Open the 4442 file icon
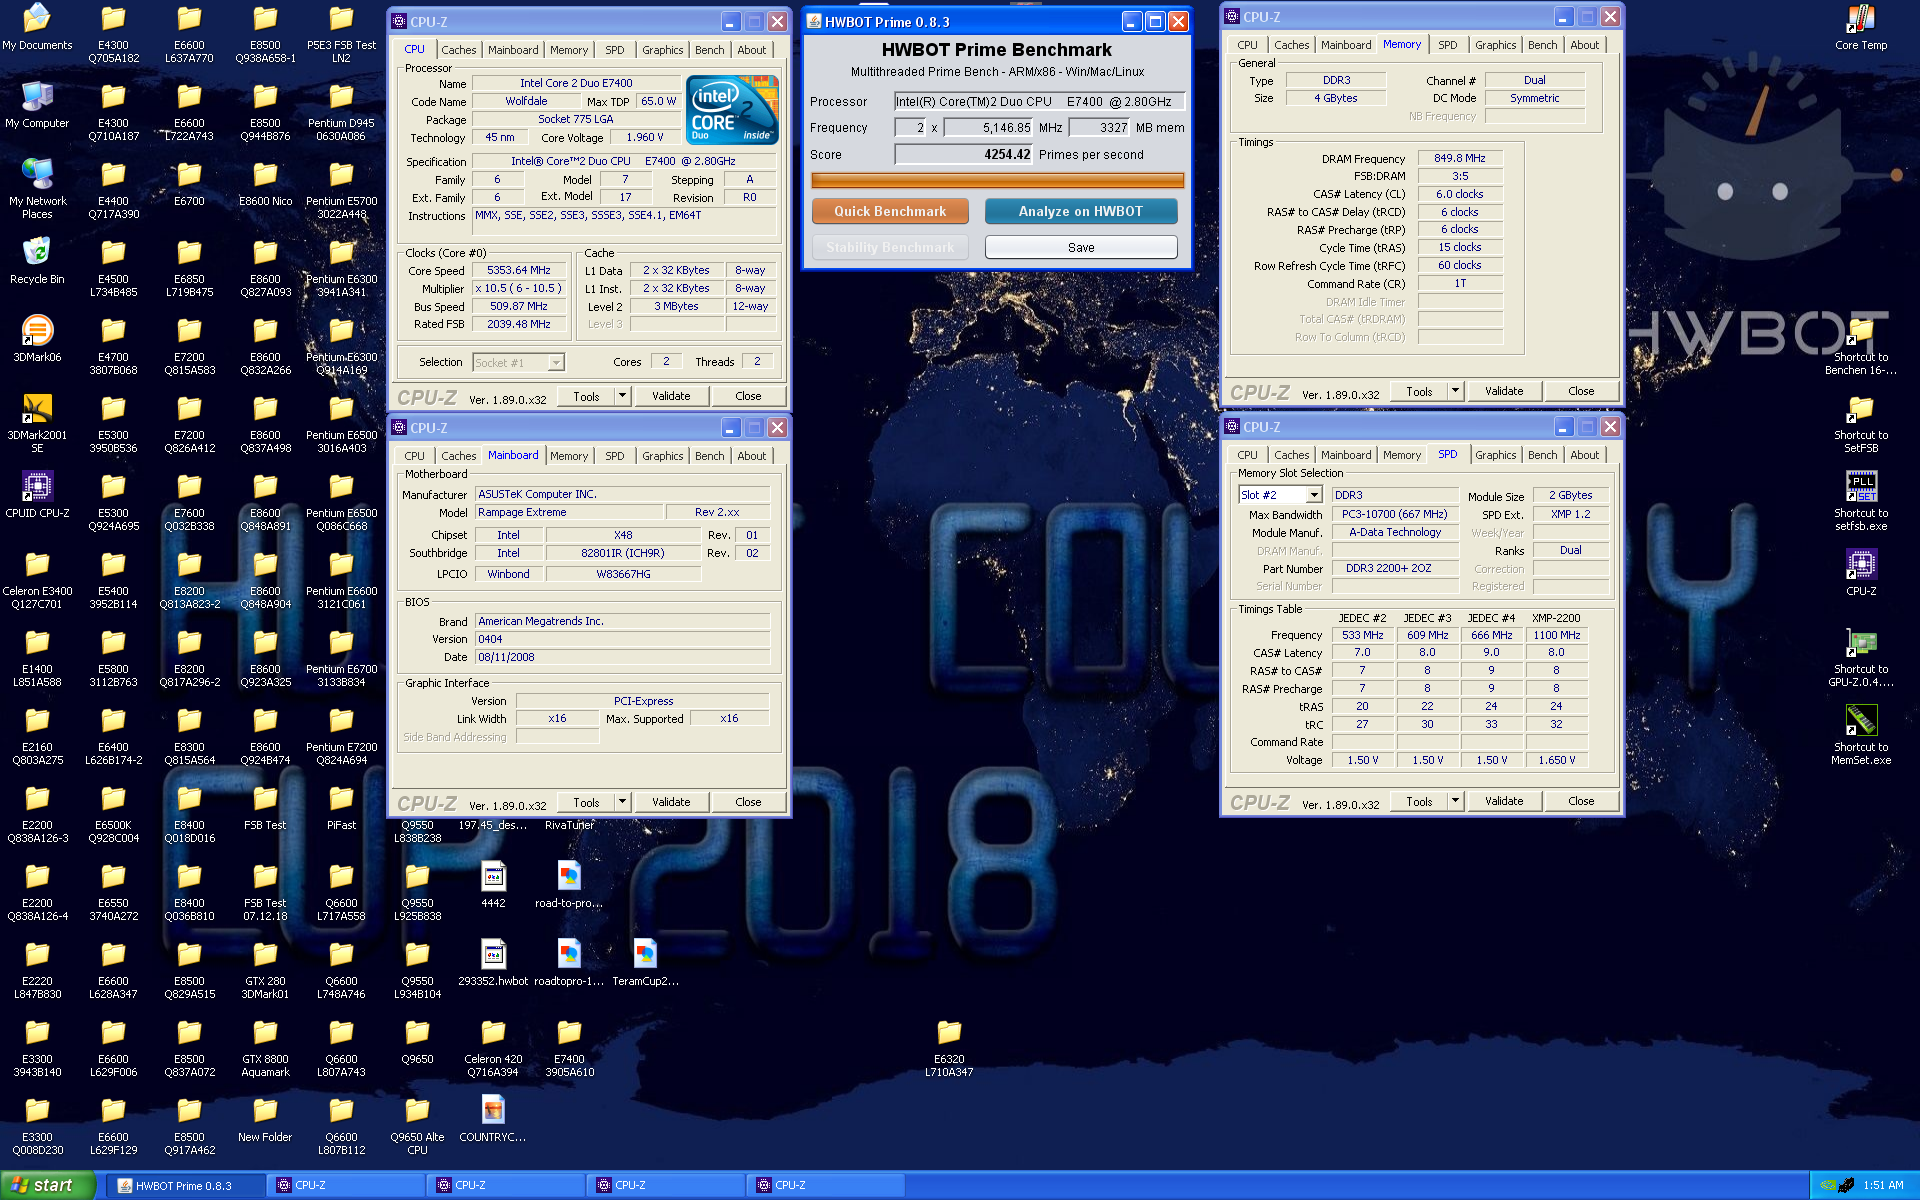Viewport: 1920px width, 1200px height. pyautogui.click(x=493, y=886)
